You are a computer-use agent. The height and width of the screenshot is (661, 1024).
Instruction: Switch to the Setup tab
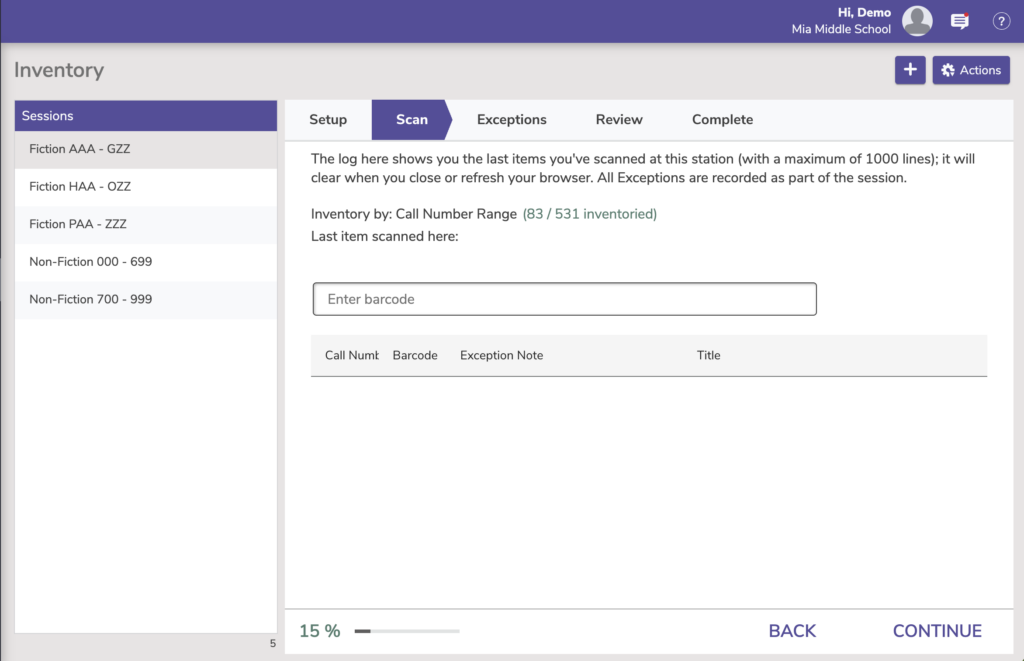[x=328, y=120]
